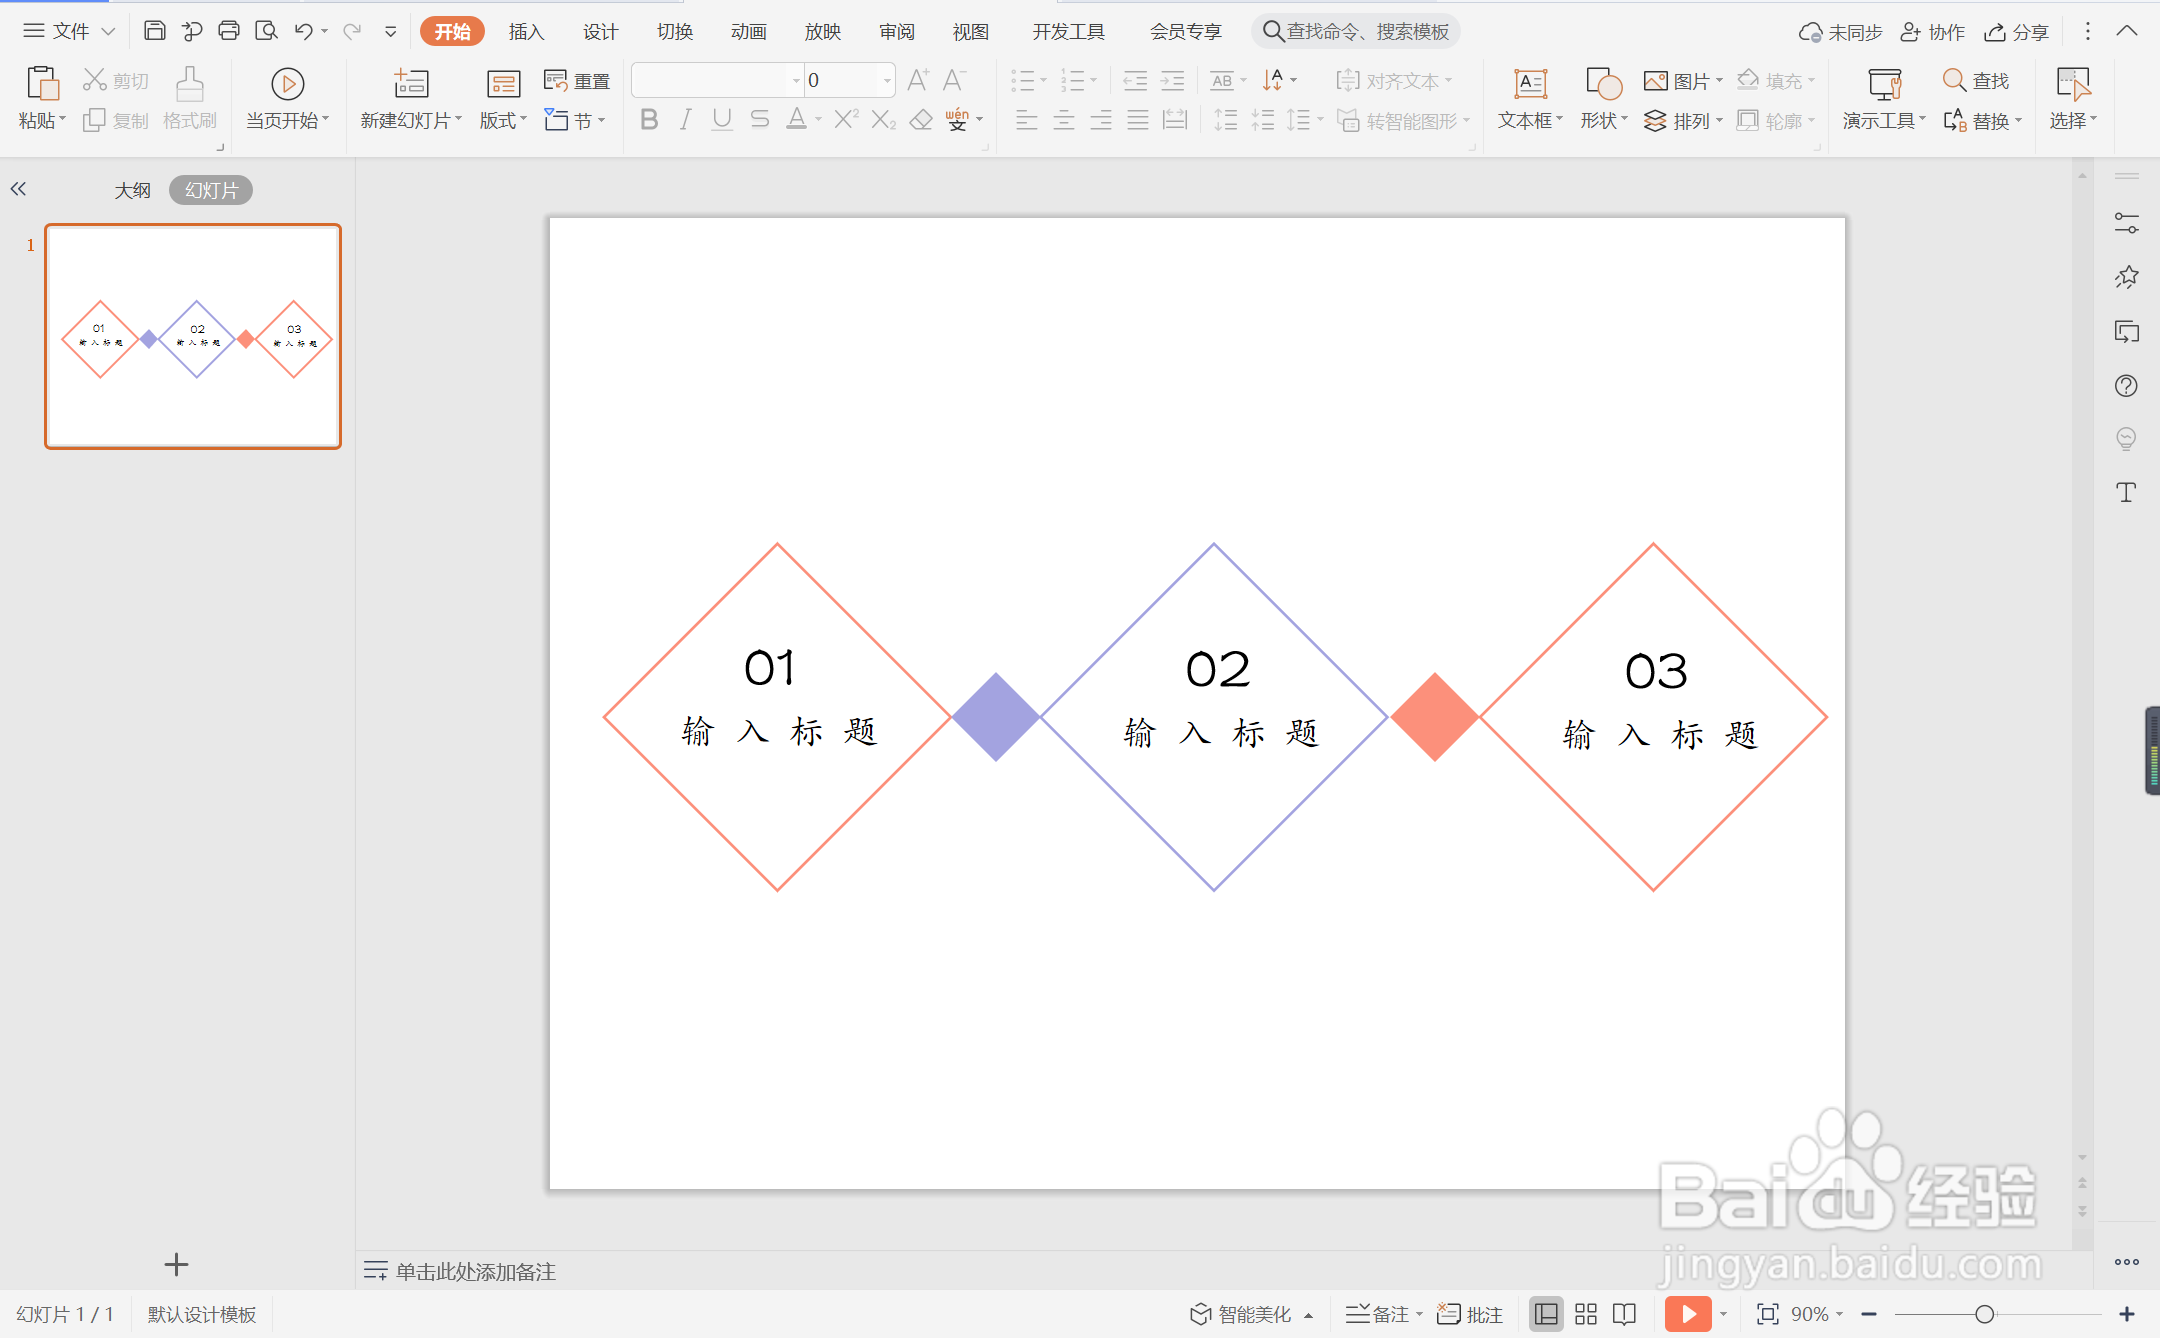Click the Save document icon
Viewport: 2160px width, 1338px height.
[154, 31]
